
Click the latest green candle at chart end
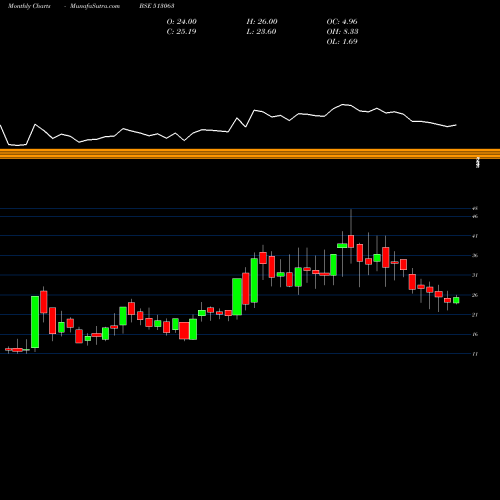(x=456, y=300)
